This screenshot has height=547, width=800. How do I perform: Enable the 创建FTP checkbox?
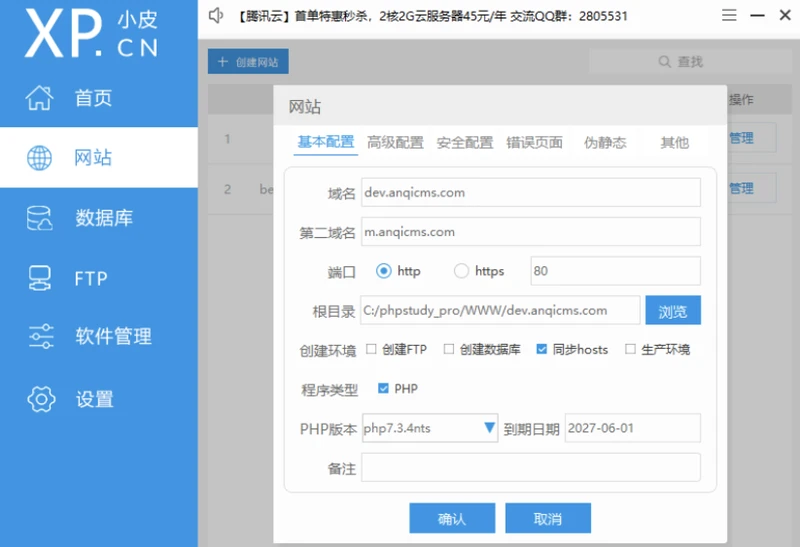point(371,350)
